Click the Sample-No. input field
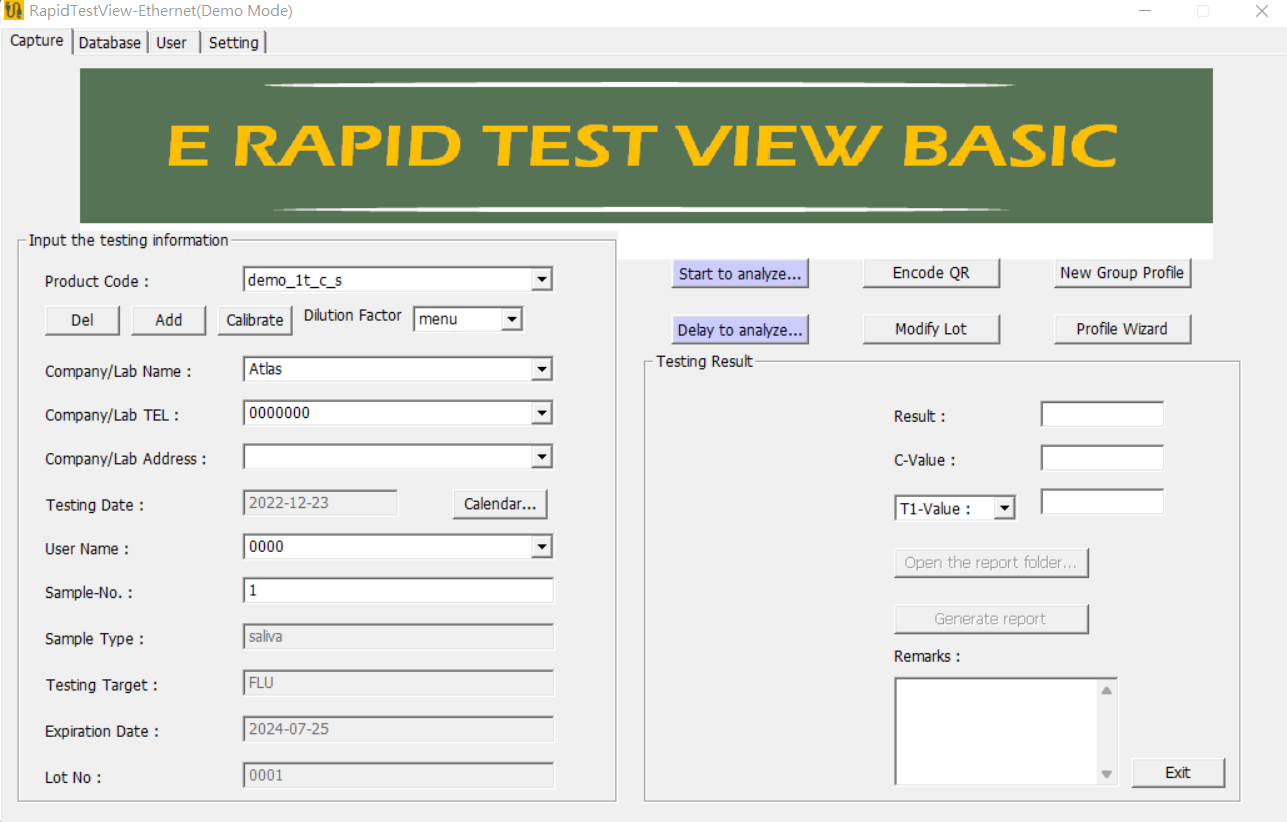The image size is (1287, 822). pos(398,591)
